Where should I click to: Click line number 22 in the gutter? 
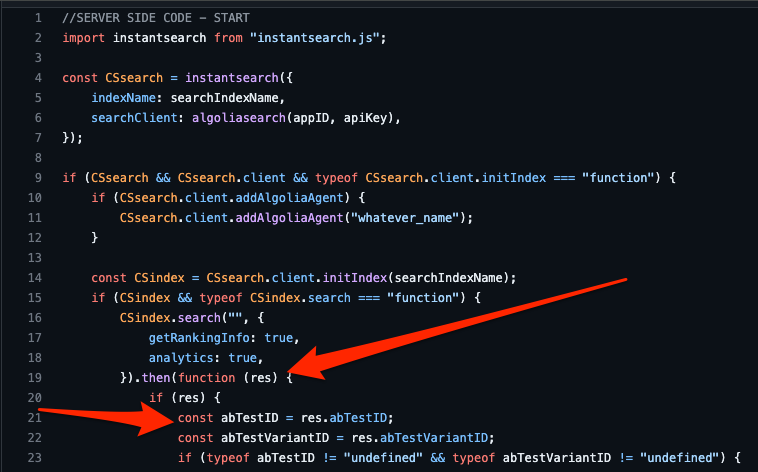click(x=35, y=438)
